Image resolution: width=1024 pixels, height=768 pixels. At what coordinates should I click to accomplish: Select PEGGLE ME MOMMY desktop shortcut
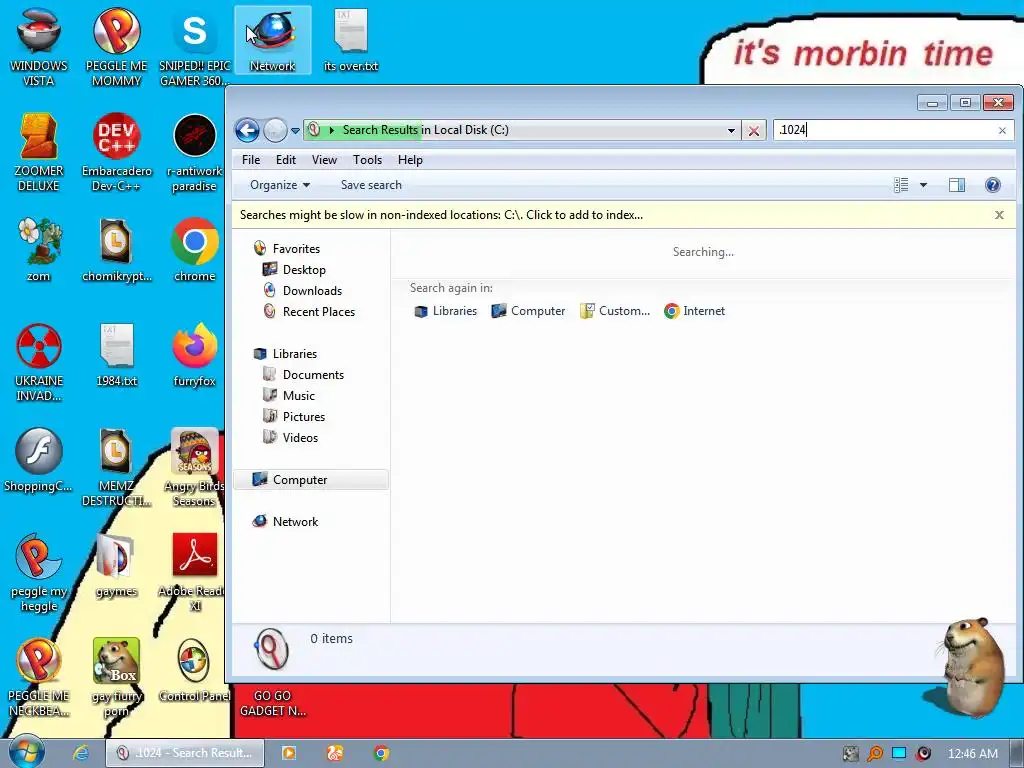pos(116,47)
